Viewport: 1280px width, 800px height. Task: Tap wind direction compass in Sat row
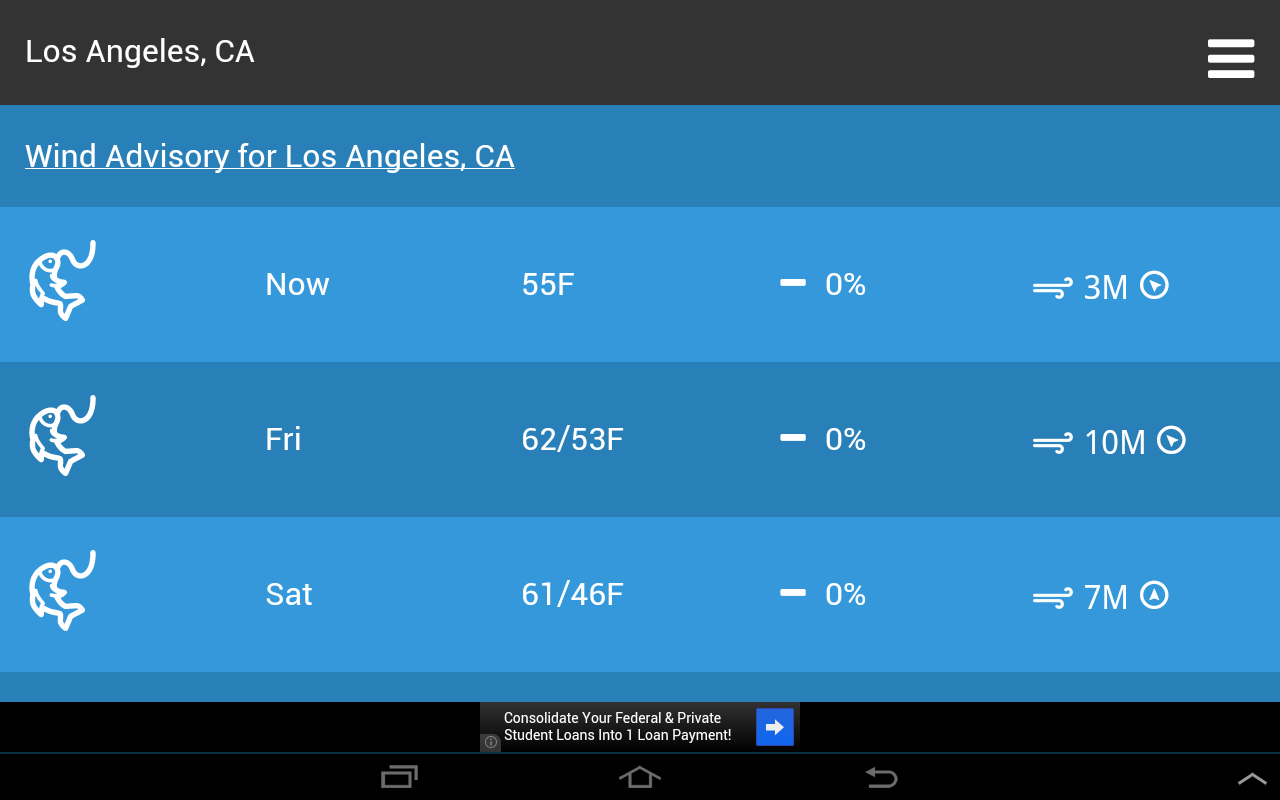pyautogui.click(x=1154, y=596)
